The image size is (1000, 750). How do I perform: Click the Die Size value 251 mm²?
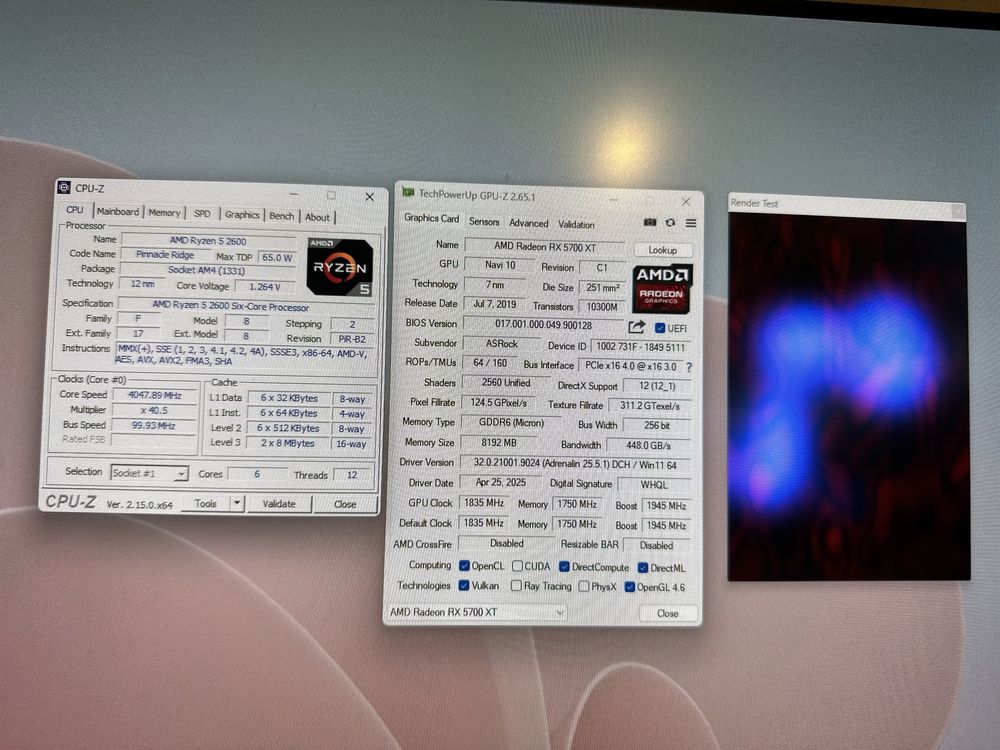click(602, 288)
